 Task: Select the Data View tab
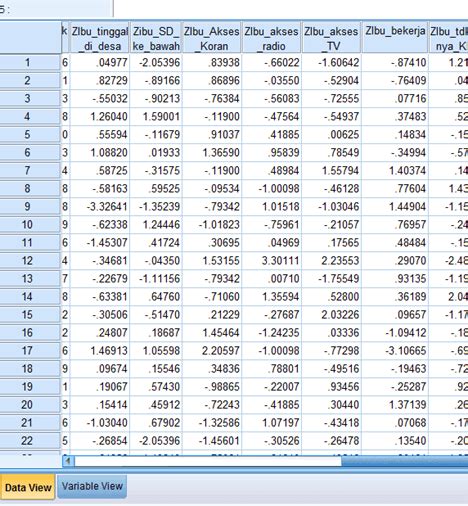pos(28,487)
